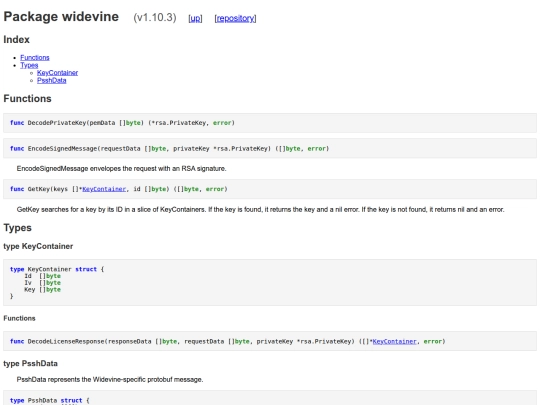Click the GetKey function name

38,189
